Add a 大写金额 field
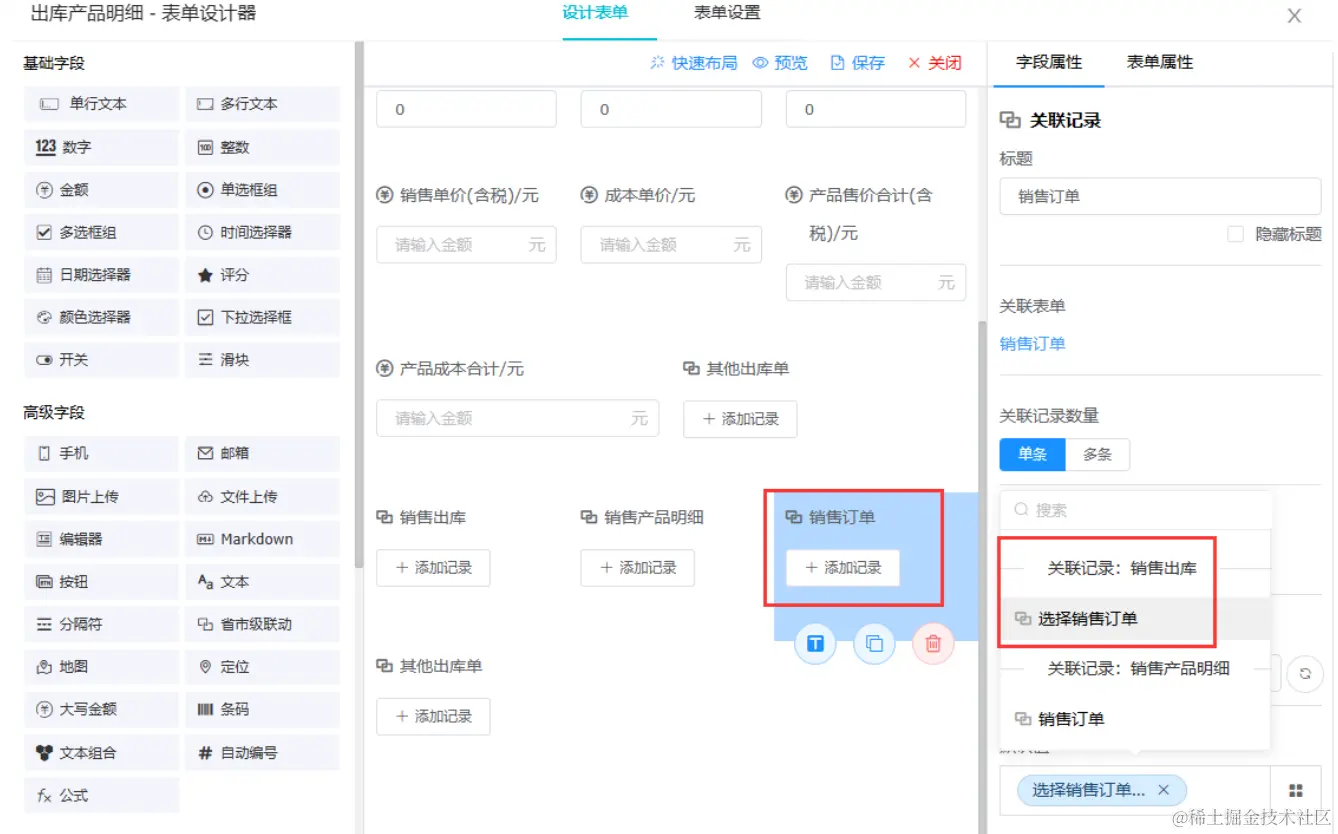The image size is (1338, 834). [x=101, y=709]
